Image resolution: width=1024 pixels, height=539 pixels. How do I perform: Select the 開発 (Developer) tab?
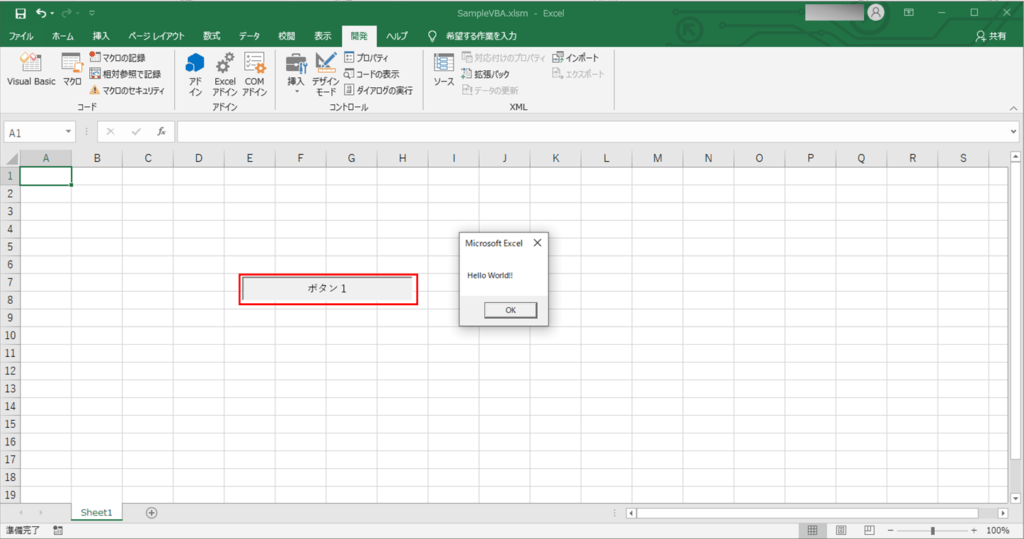point(359,36)
